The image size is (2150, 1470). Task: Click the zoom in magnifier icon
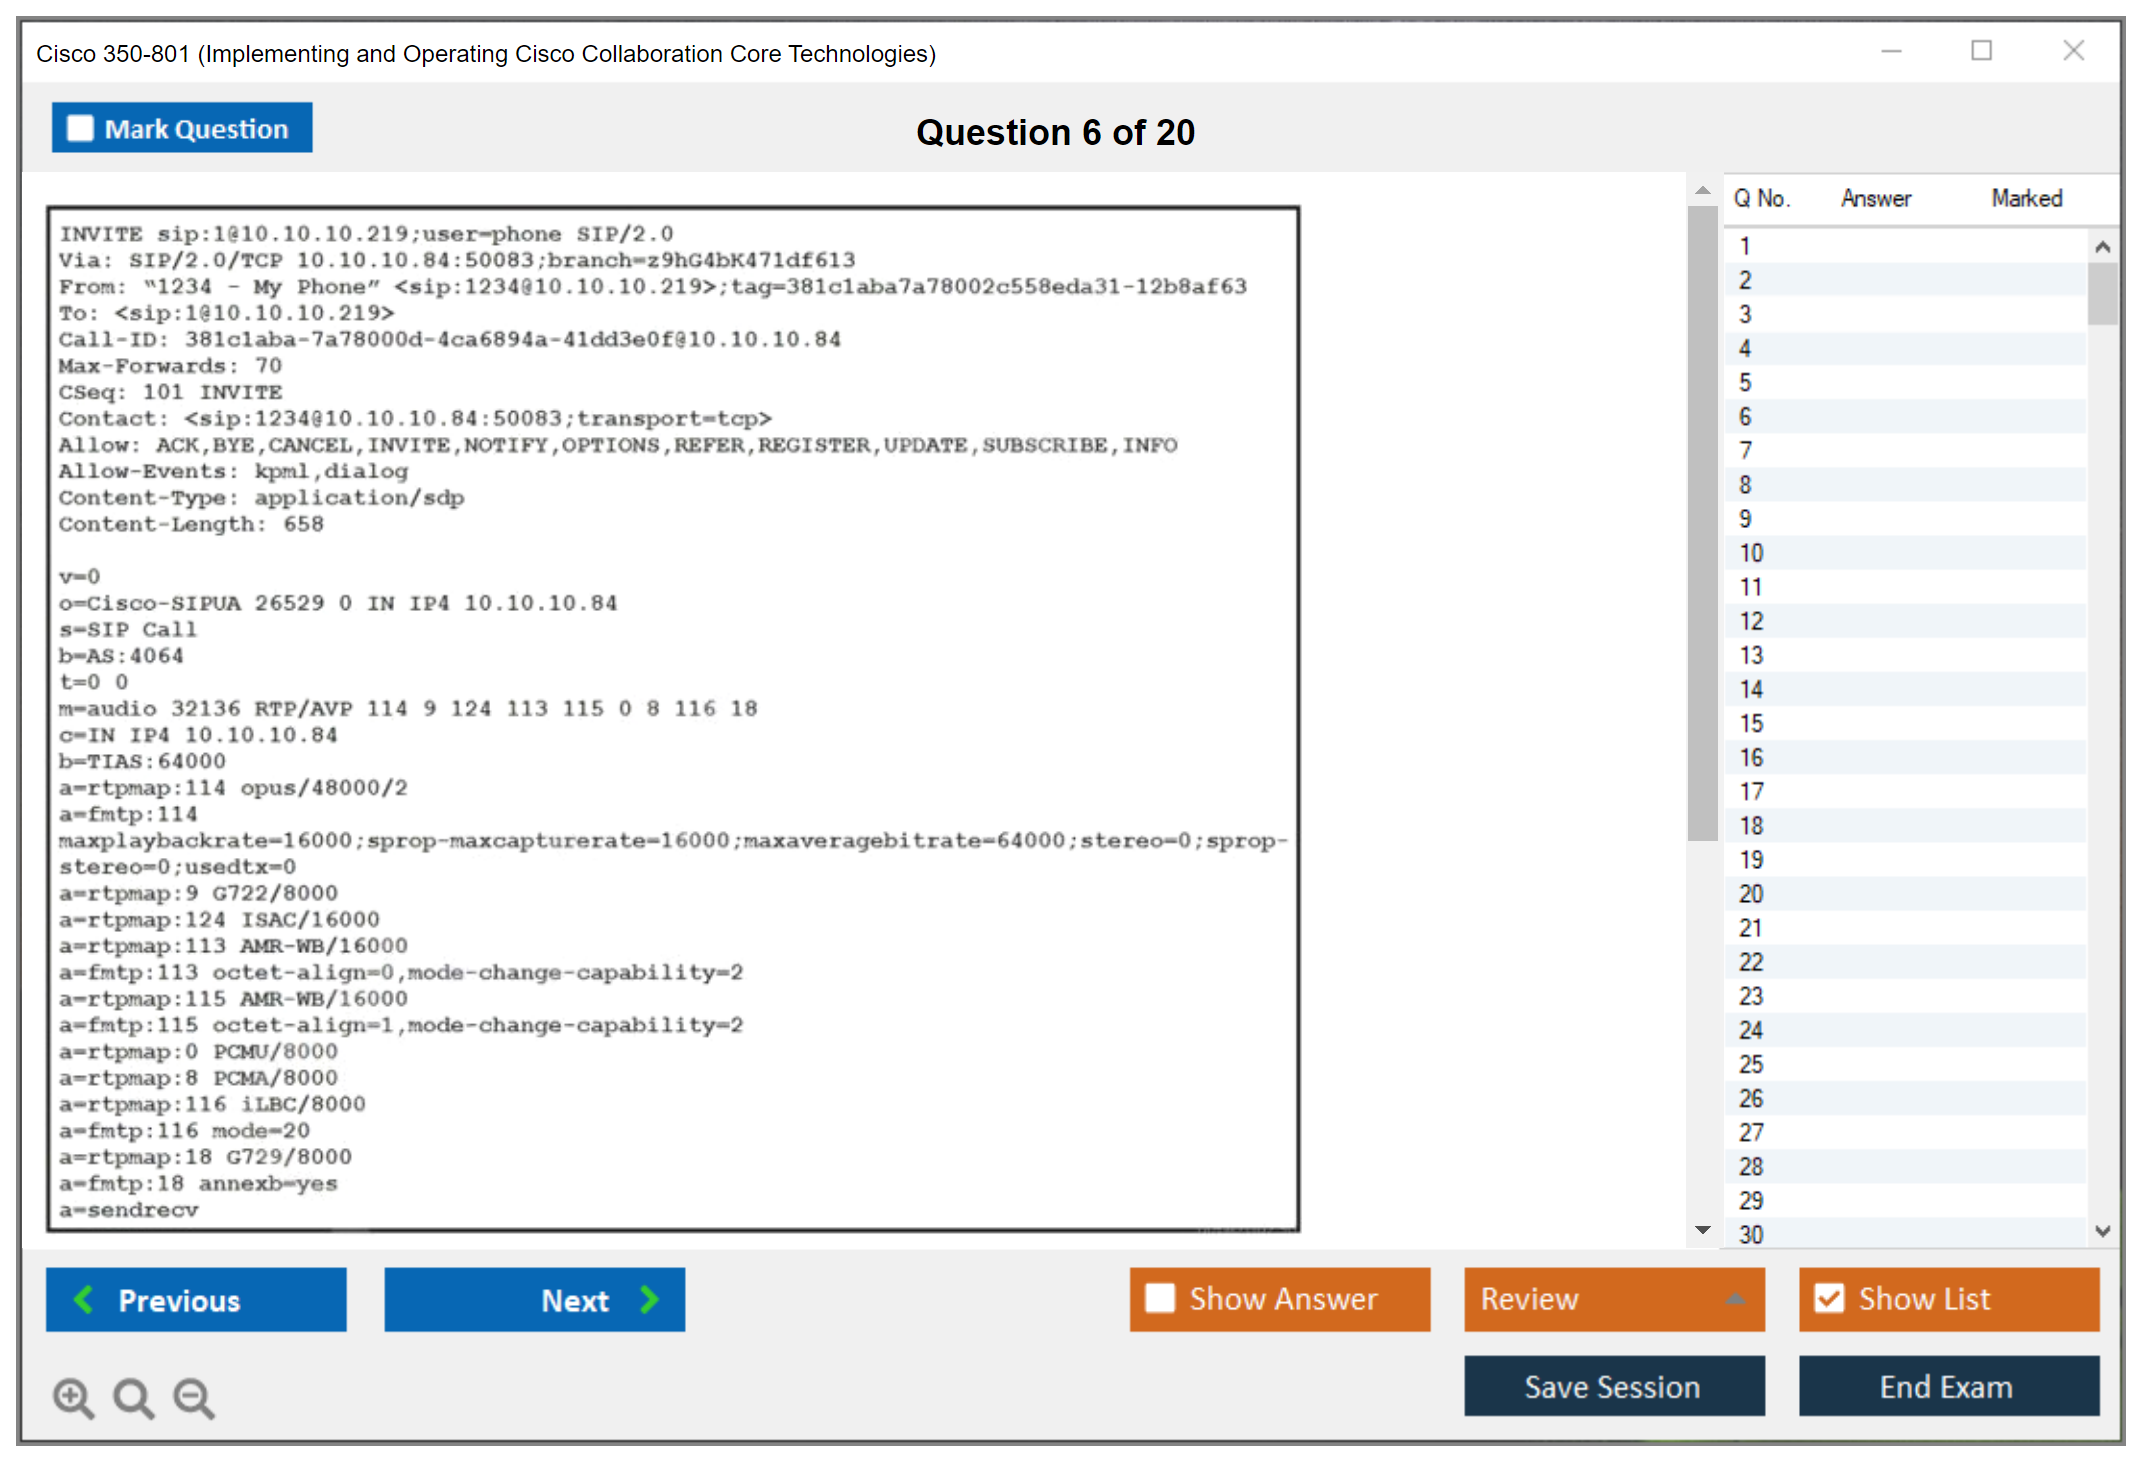pyautogui.click(x=73, y=1397)
